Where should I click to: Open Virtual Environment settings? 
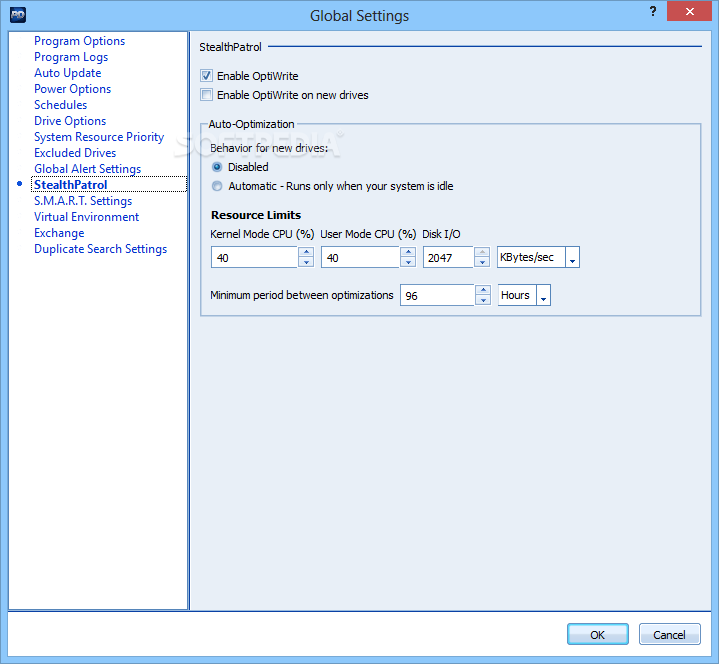86,217
